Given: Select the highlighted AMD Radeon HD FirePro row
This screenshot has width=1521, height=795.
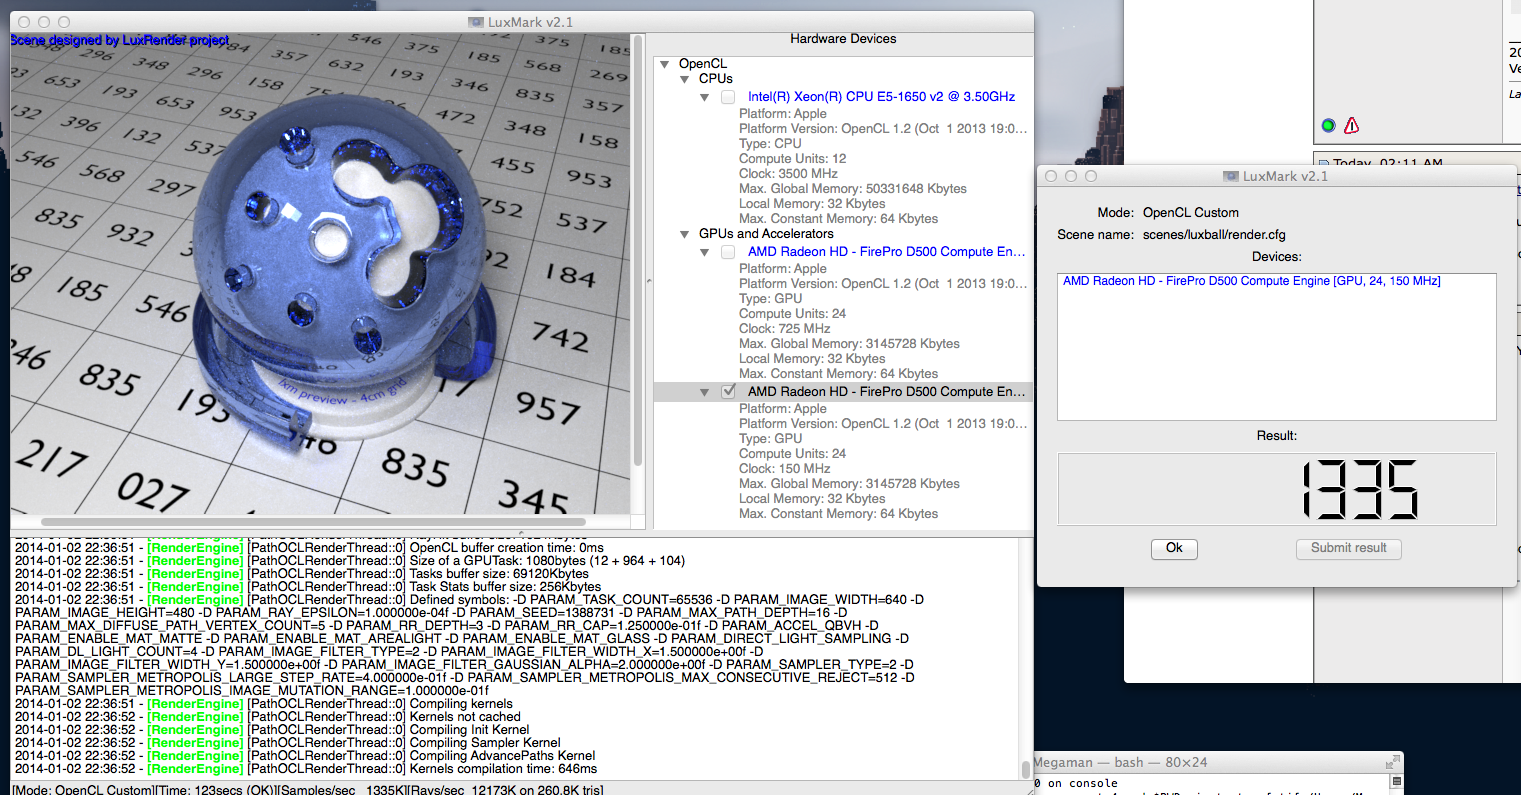Looking at the screenshot, I should (843, 392).
